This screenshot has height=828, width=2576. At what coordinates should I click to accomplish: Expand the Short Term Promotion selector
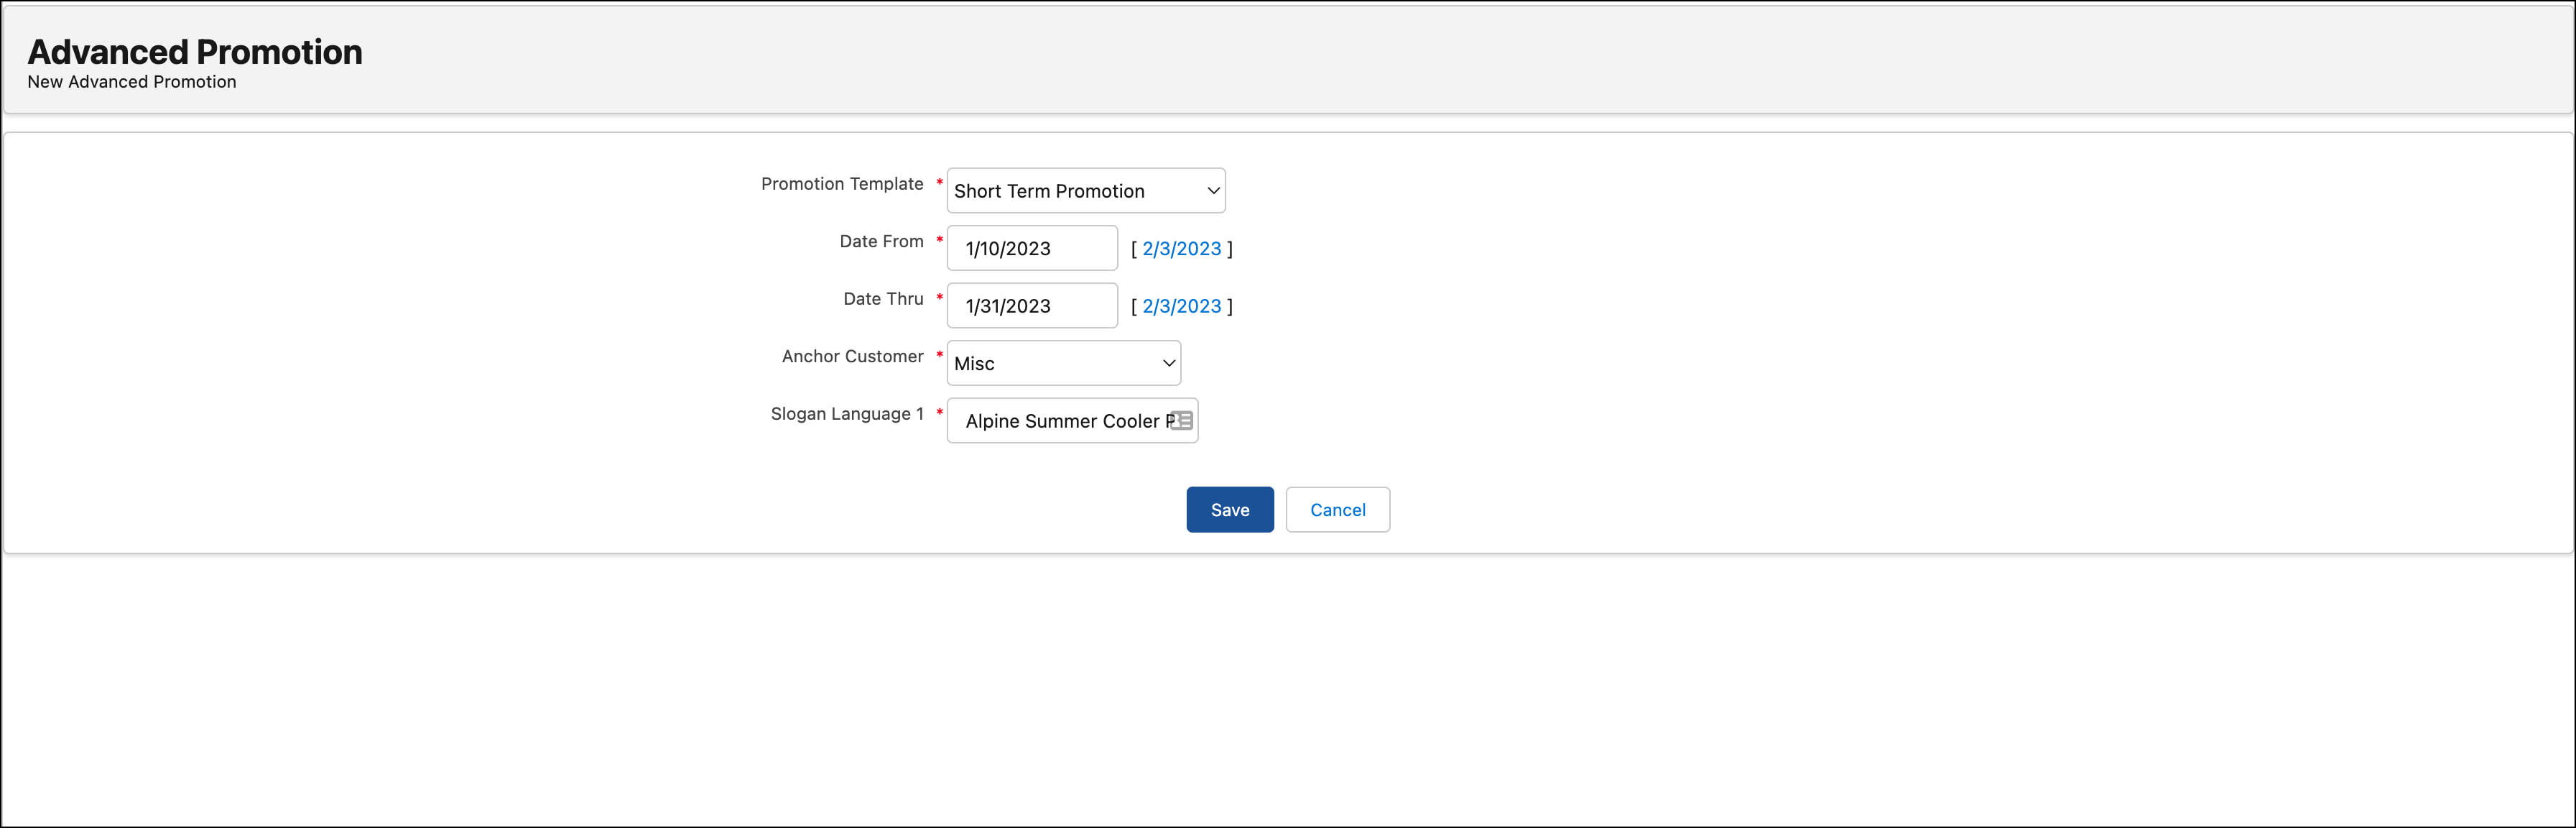[x=1085, y=190]
